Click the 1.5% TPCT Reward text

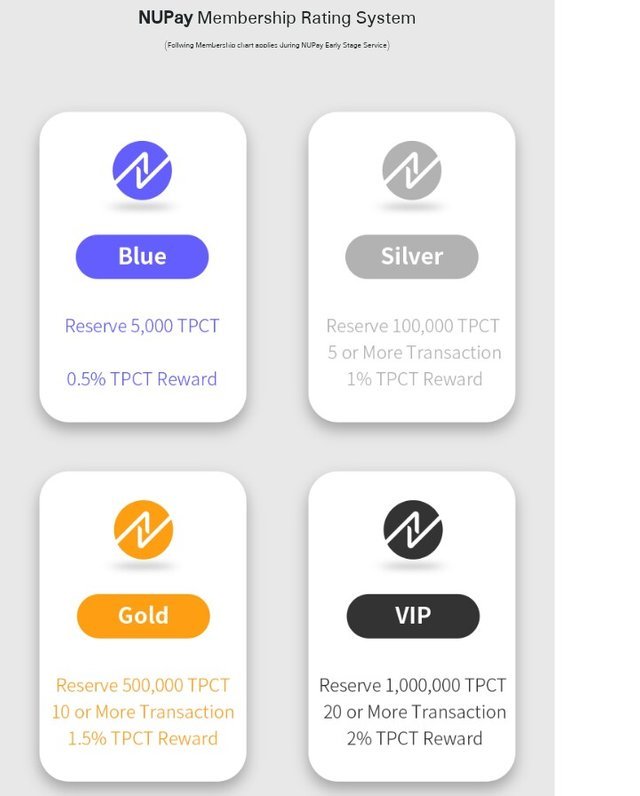click(143, 739)
